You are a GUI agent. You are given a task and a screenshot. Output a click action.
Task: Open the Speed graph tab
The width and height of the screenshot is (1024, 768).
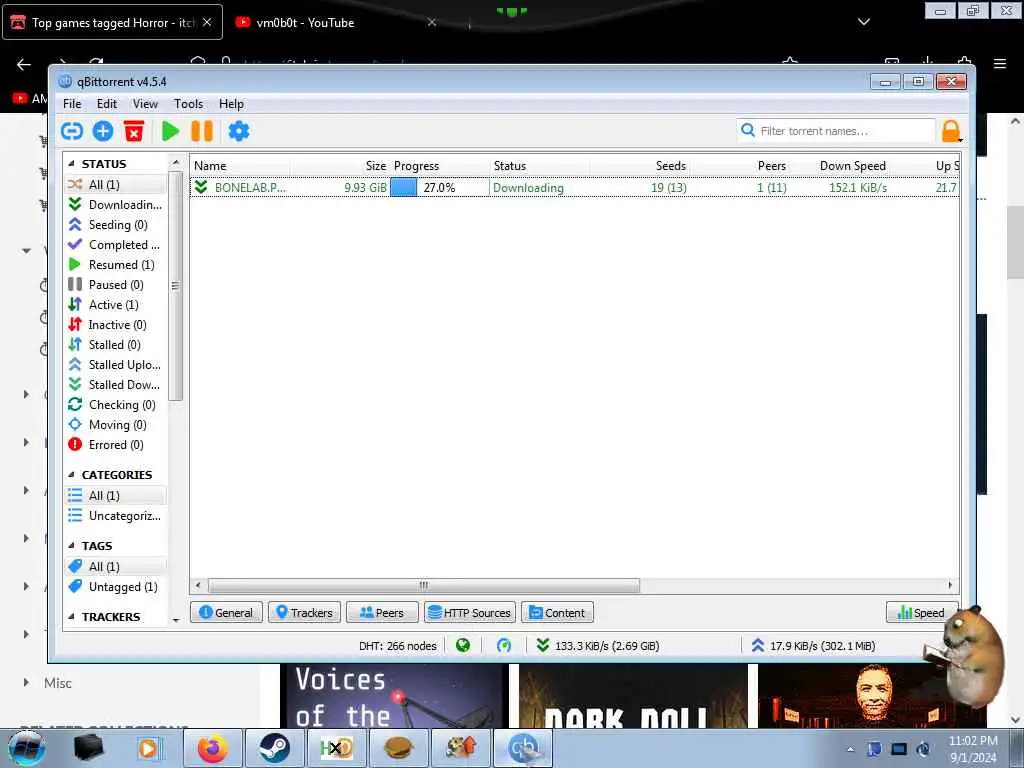(921, 613)
